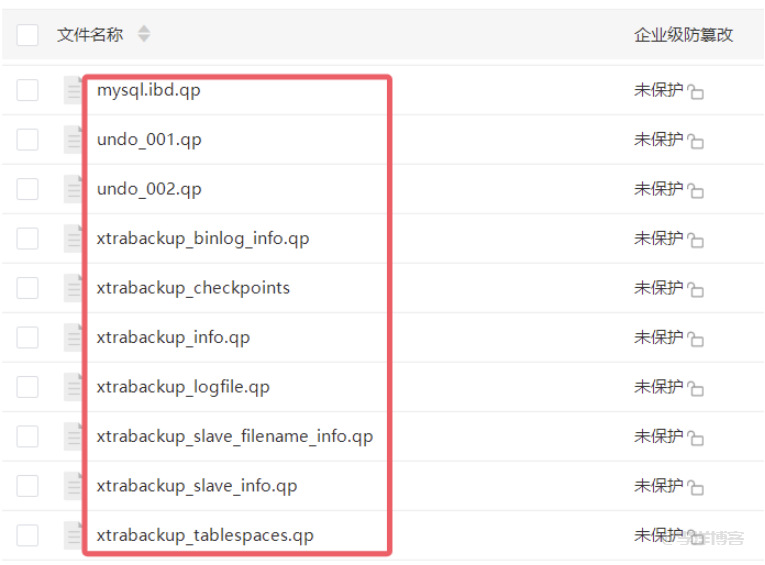Select the xtrabackup_info.qp file row name
Viewport: 765px width, 565px height.
[173, 337]
